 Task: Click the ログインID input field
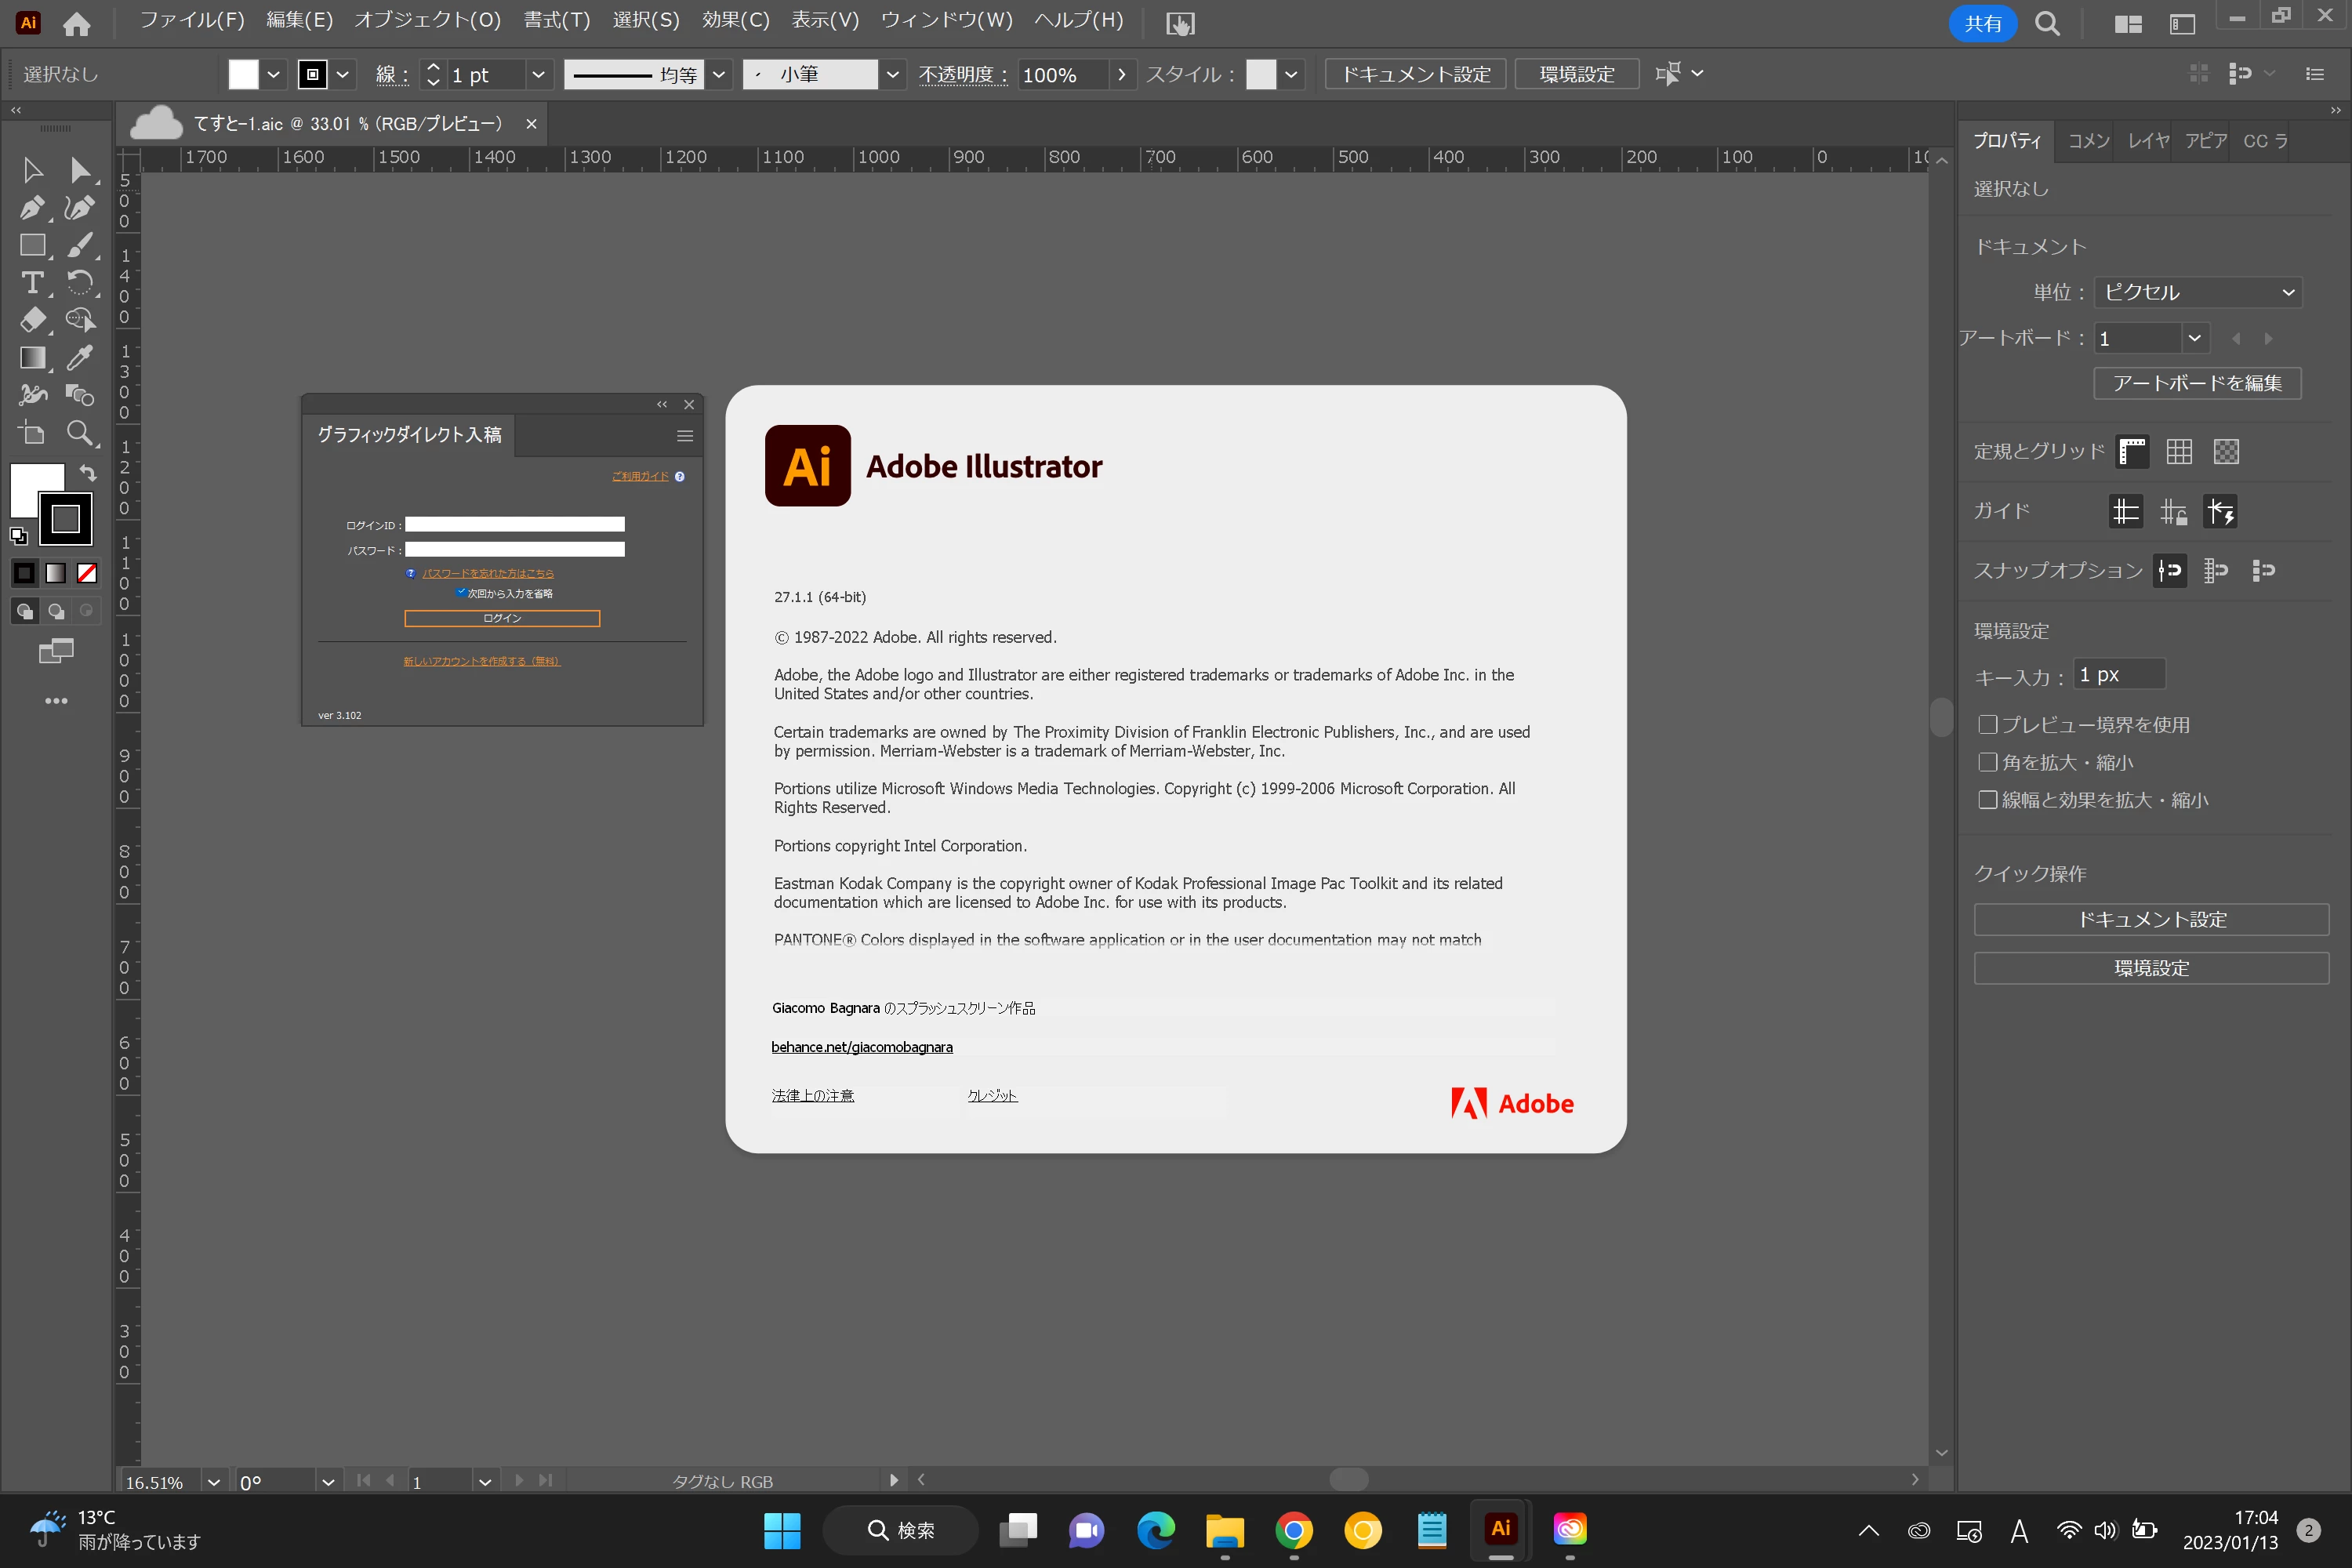click(x=514, y=524)
